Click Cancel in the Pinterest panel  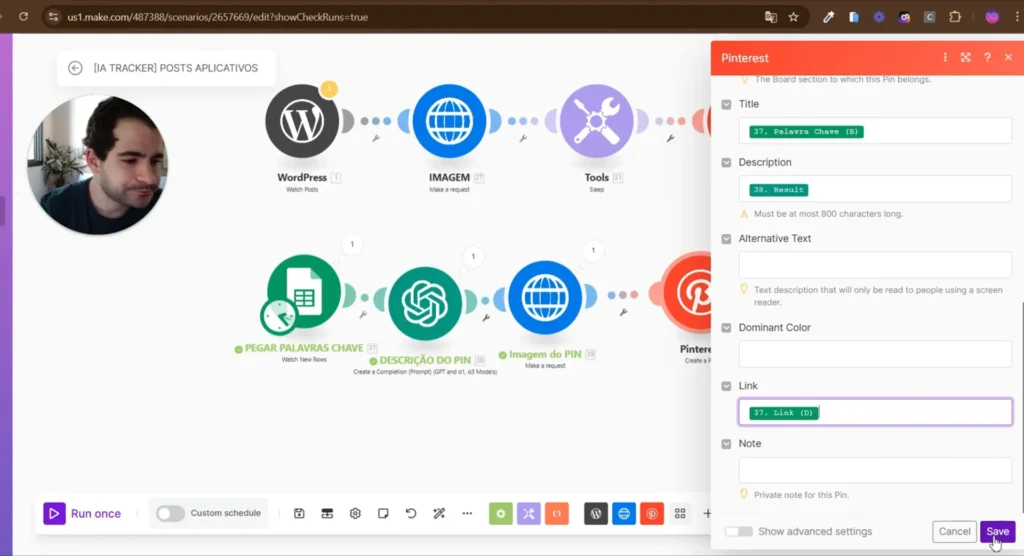(x=954, y=532)
